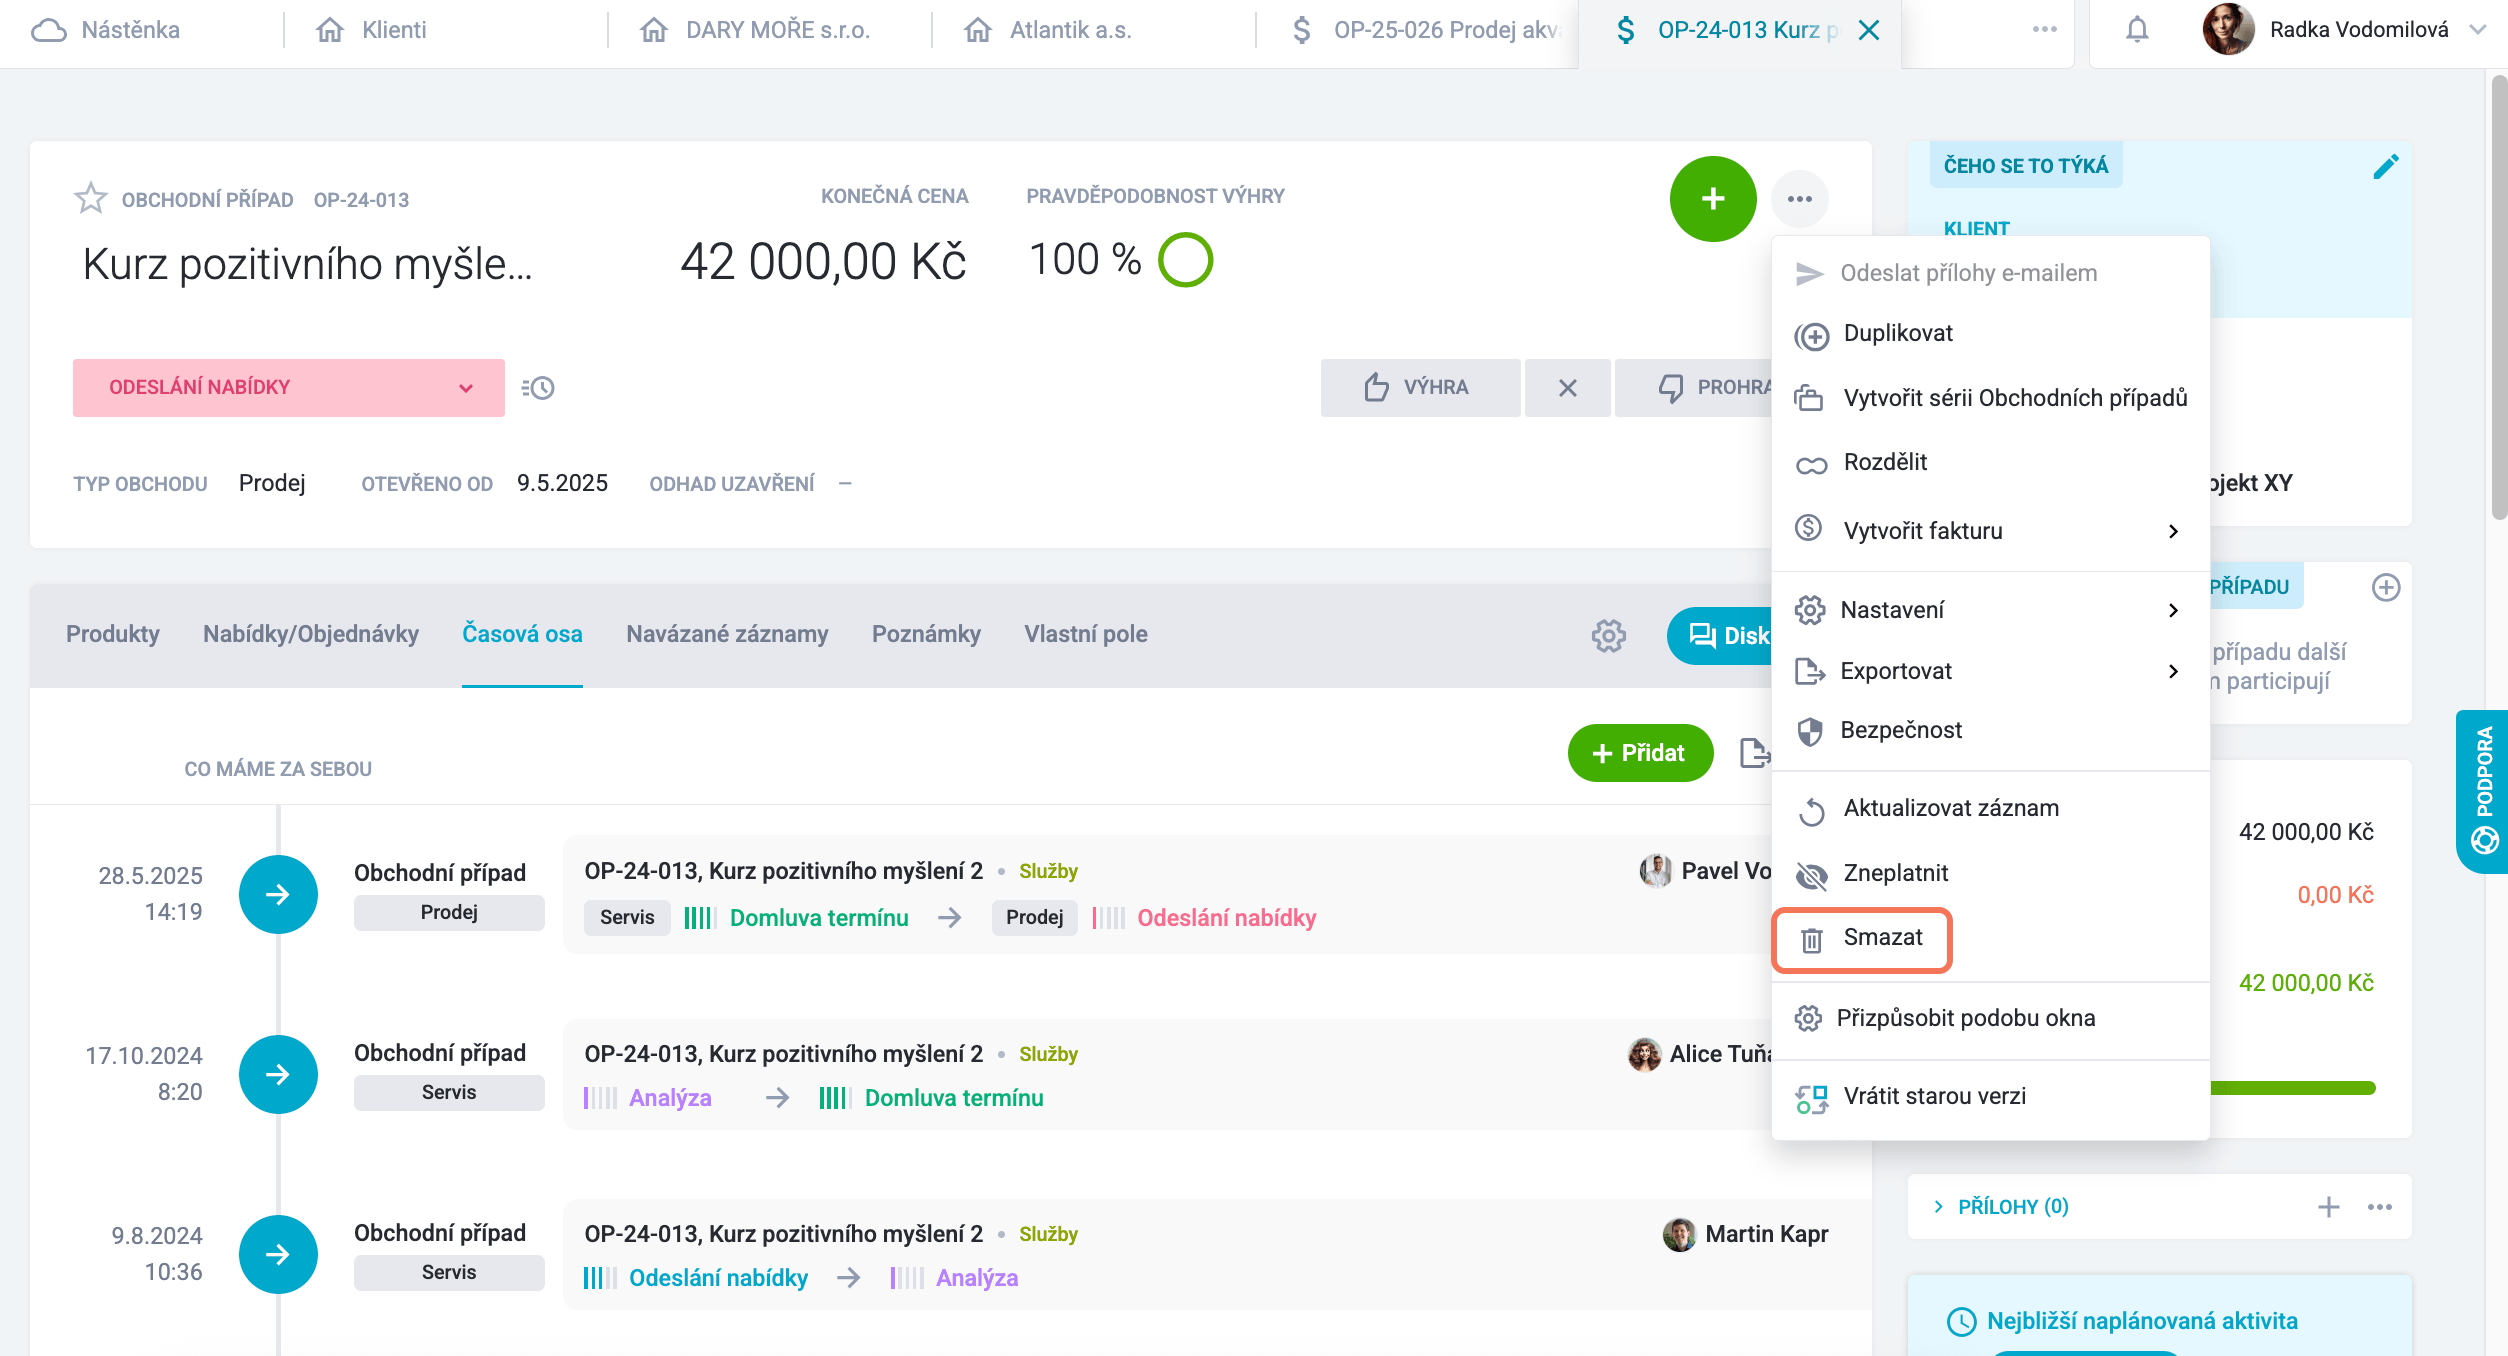Expand Nastavení submenu
Viewport: 2508px width, 1356px height.
(x=1990, y=610)
